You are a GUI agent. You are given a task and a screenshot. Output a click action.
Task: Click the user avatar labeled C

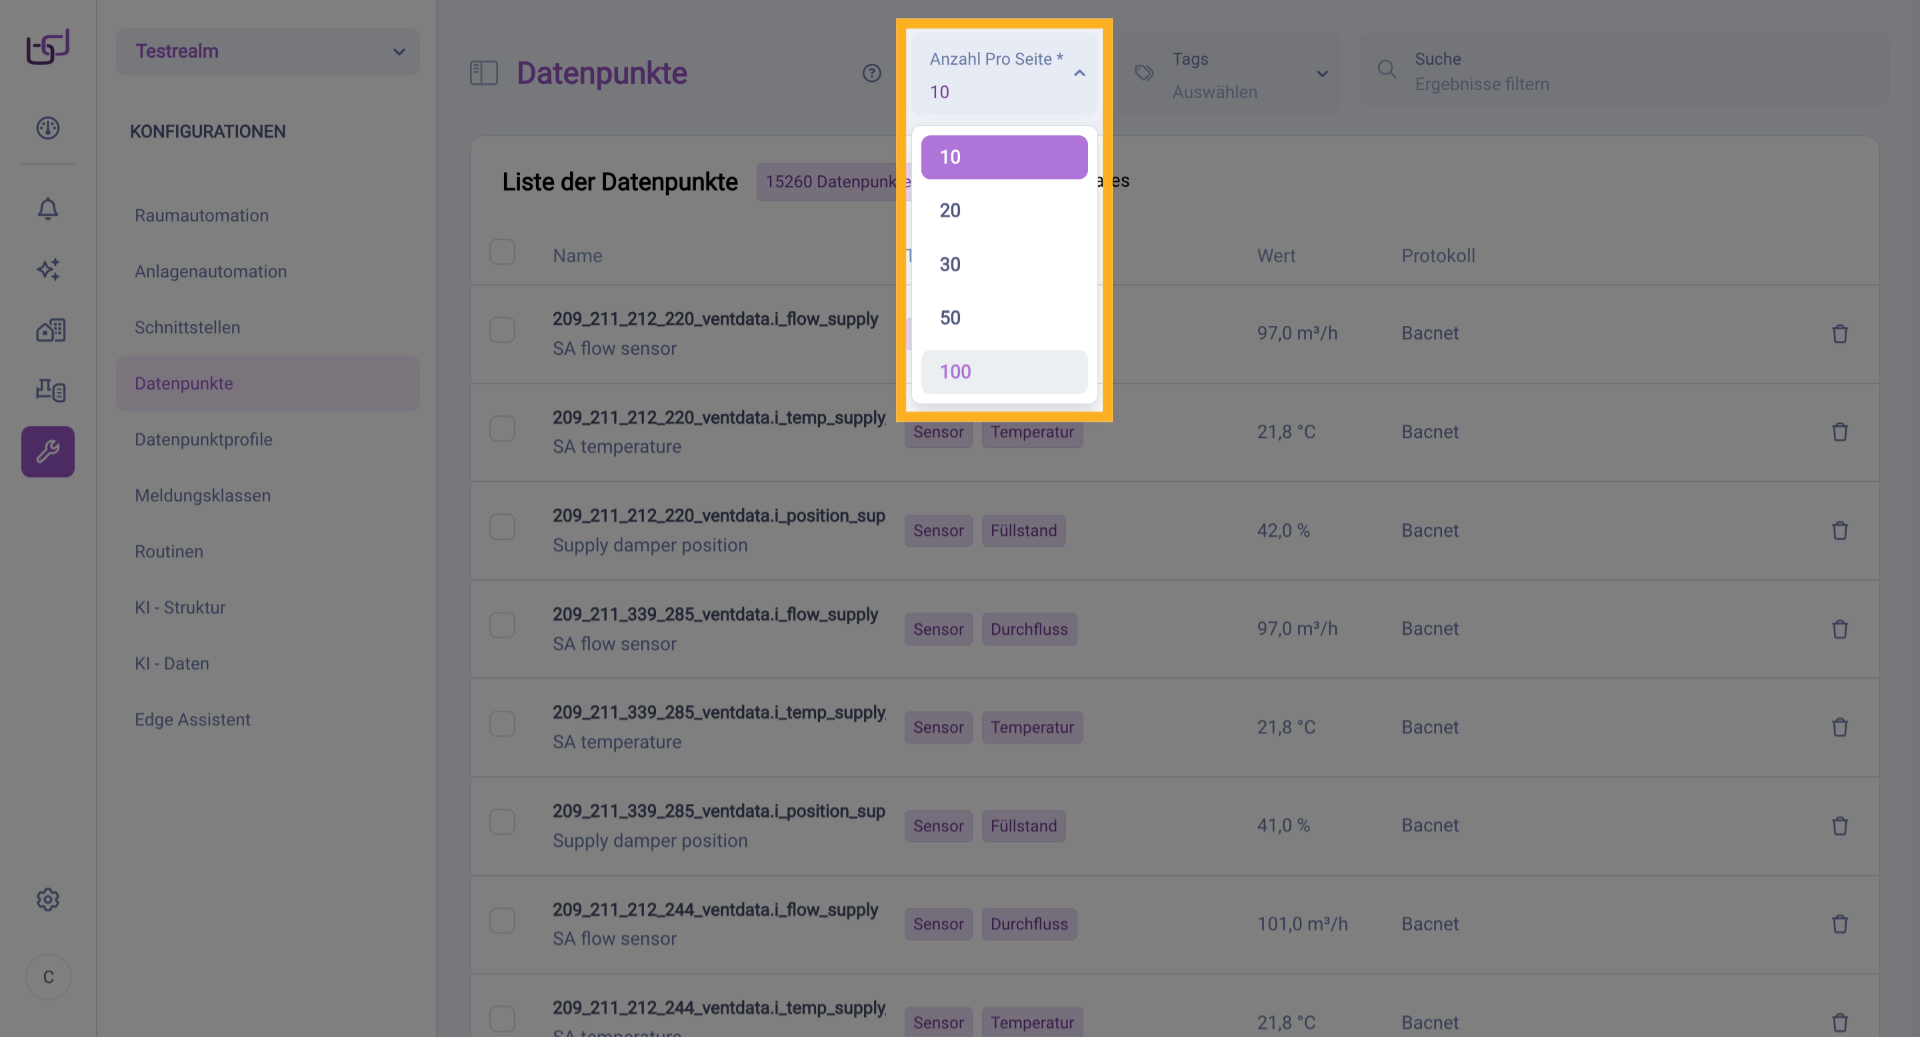coord(48,977)
